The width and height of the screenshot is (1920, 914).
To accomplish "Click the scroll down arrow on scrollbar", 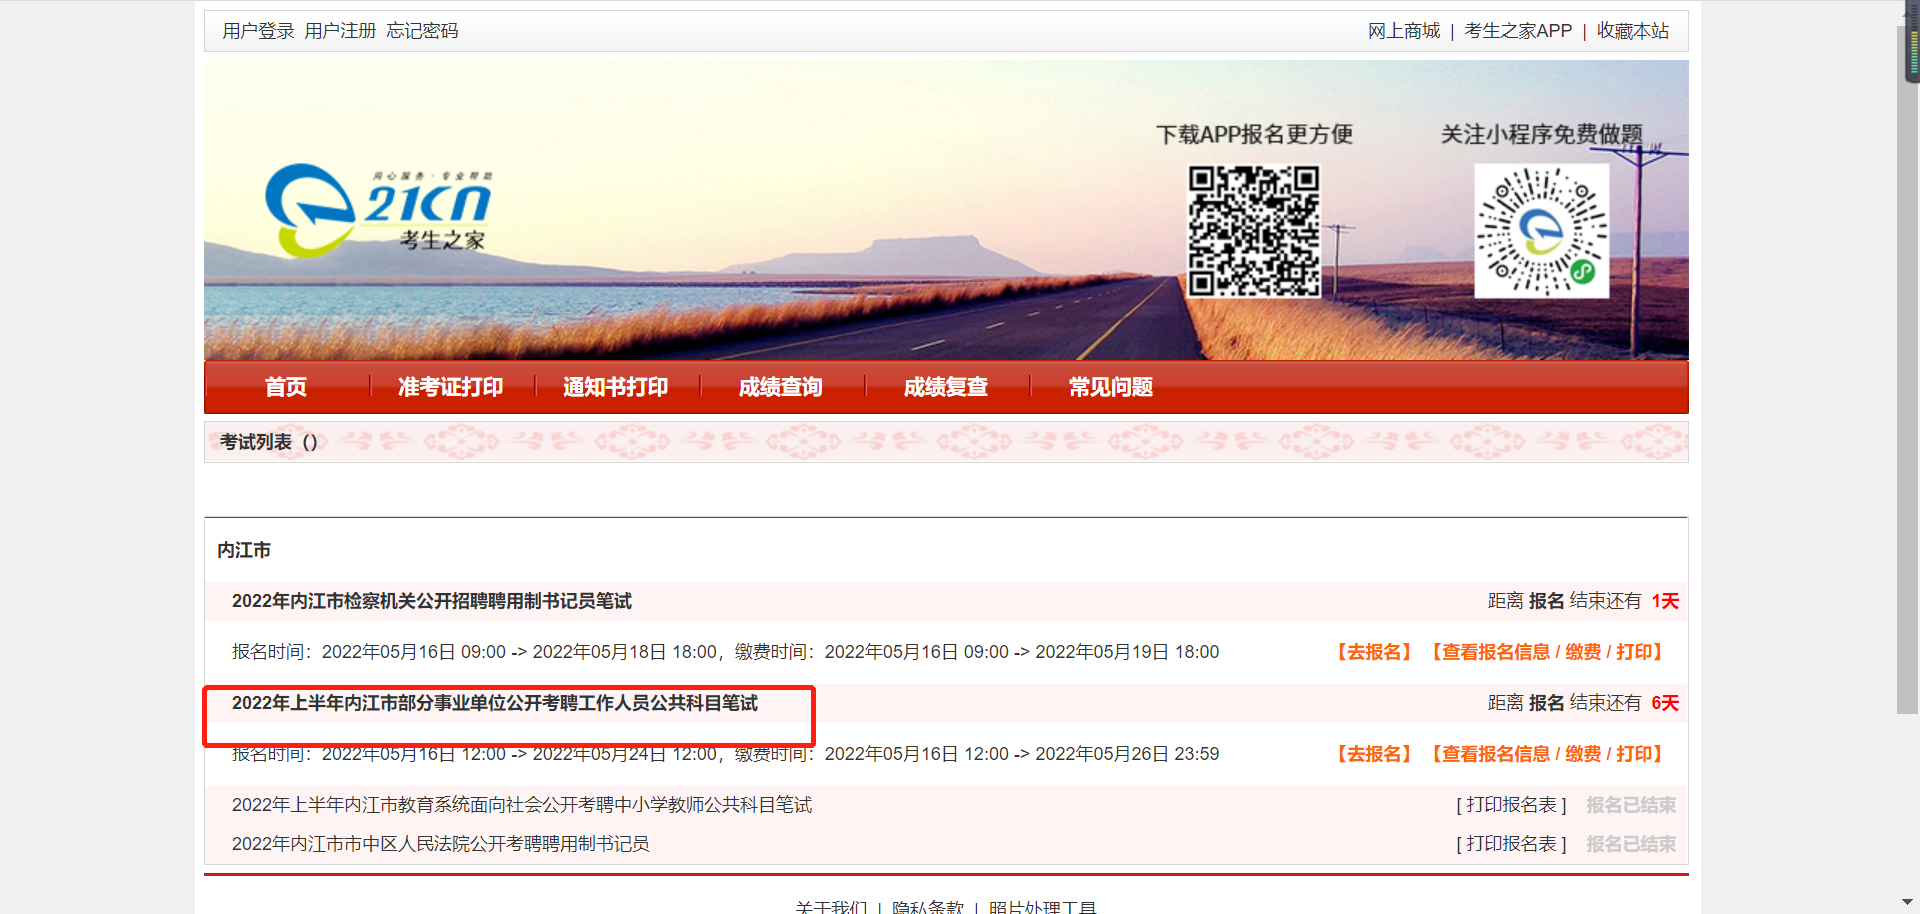I will (1907, 902).
